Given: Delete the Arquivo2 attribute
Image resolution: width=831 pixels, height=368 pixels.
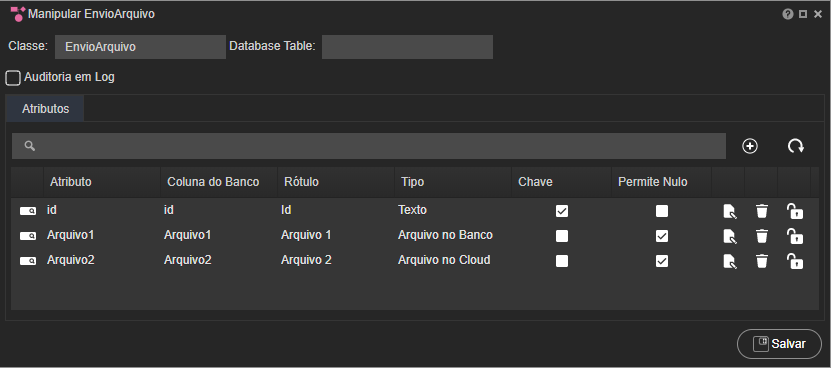Looking at the screenshot, I should pyautogui.click(x=762, y=261).
